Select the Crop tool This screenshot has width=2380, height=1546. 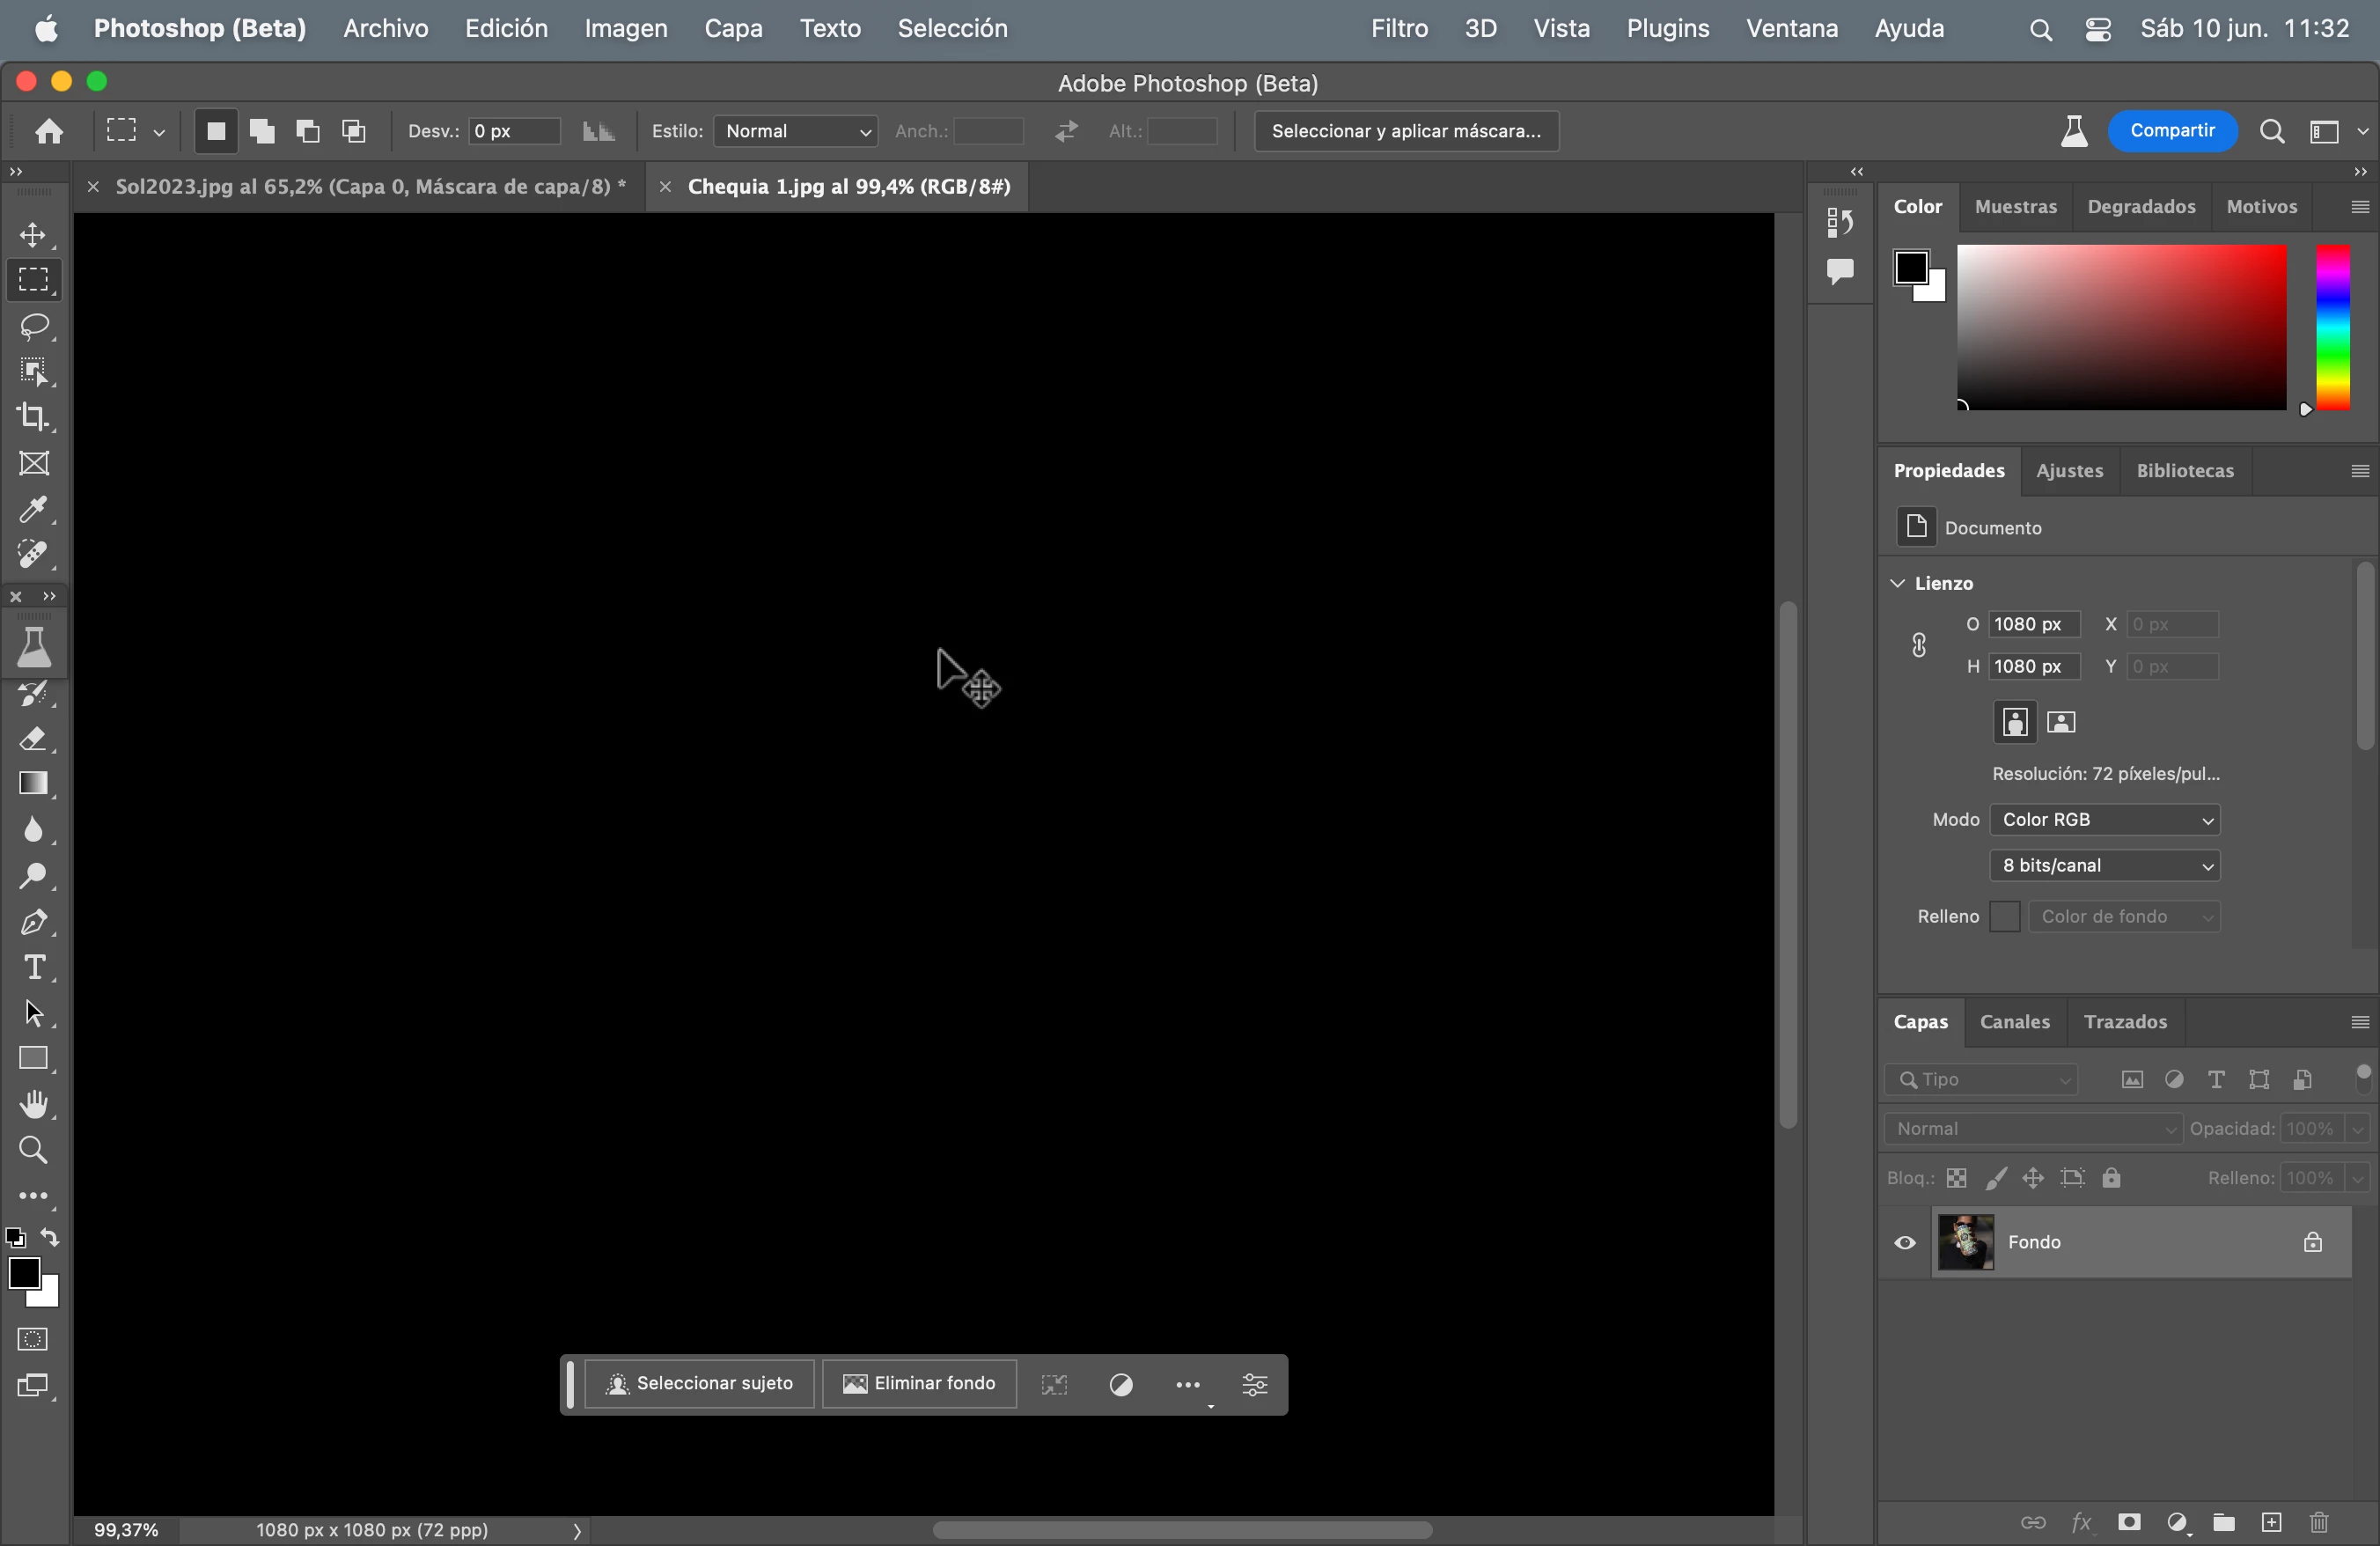click(34, 417)
